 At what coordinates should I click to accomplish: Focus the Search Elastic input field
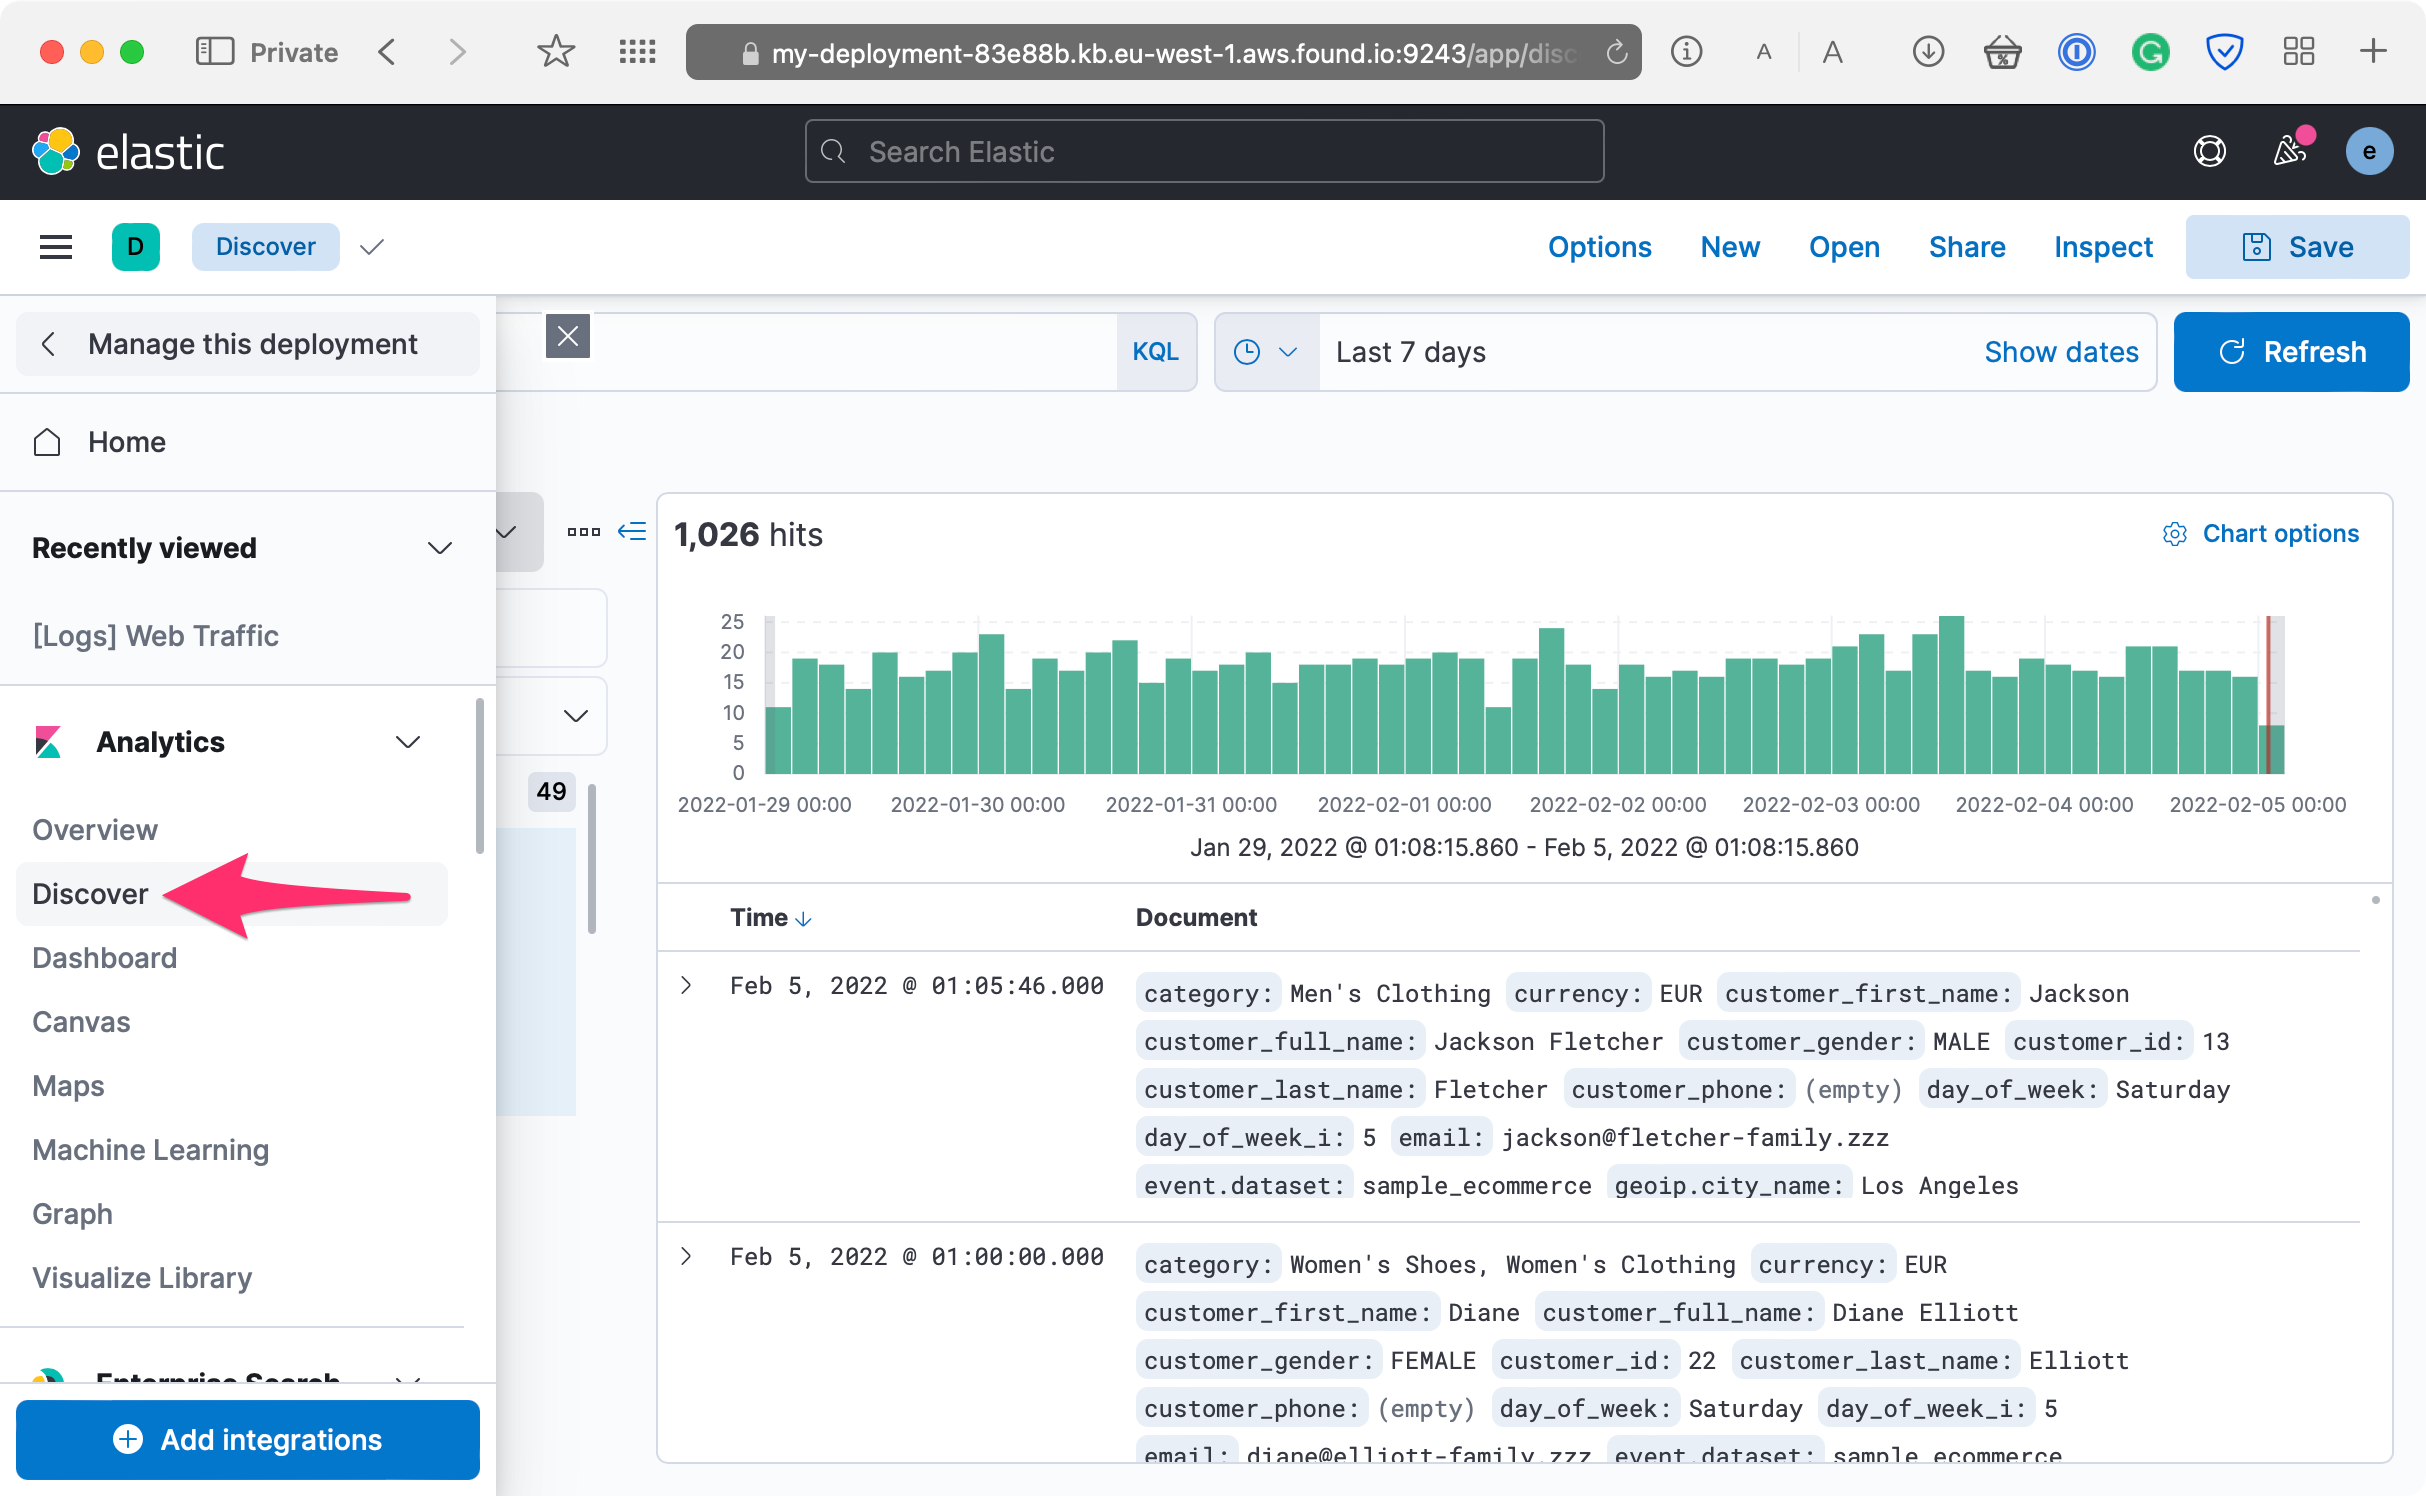[1204, 152]
